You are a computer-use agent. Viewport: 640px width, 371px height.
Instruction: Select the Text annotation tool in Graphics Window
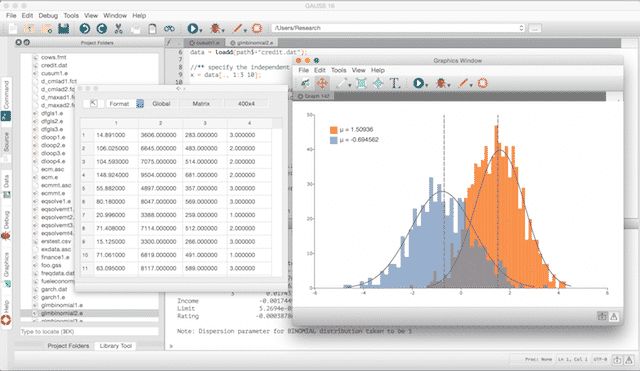[x=394, y=83]
